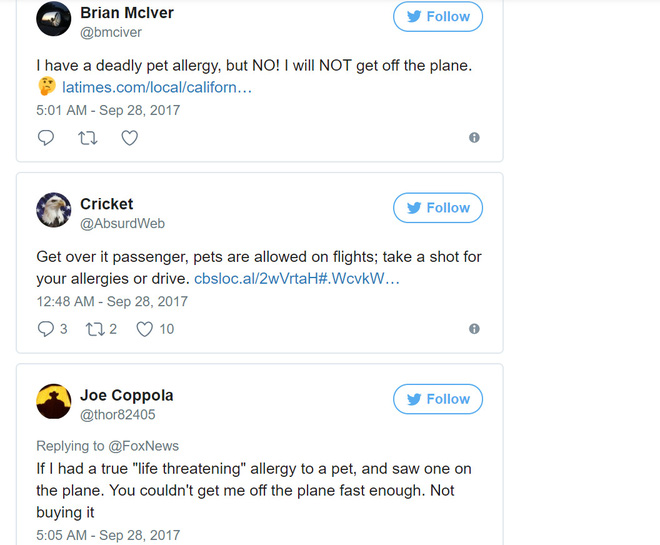Like Cricket's tweet with heart icon
The width and height of the screenshot is (660, 545).
144,329
